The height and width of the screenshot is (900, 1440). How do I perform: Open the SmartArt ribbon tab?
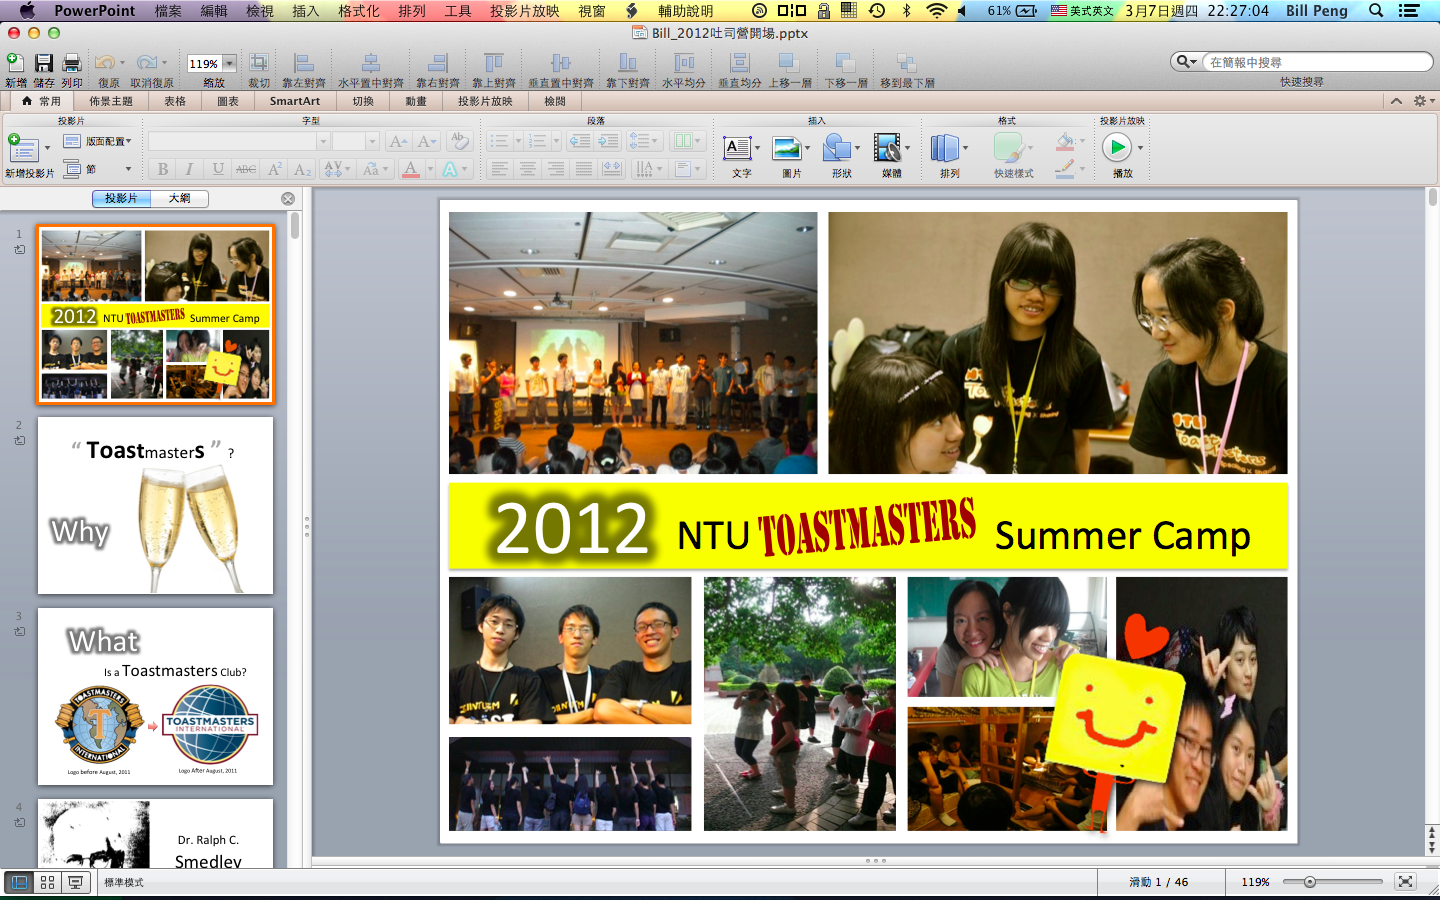pos(295,101)
